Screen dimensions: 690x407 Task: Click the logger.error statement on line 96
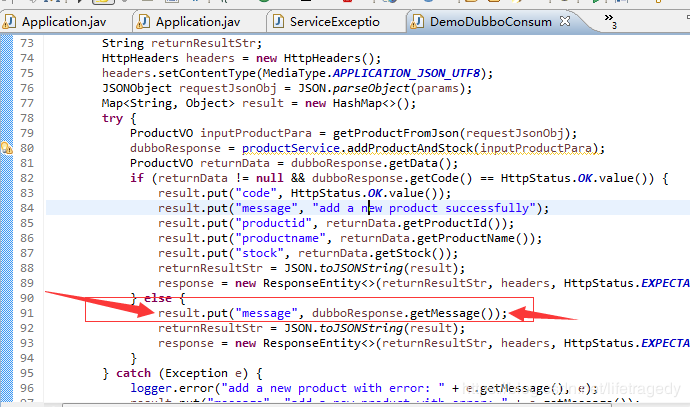[364, 388]
